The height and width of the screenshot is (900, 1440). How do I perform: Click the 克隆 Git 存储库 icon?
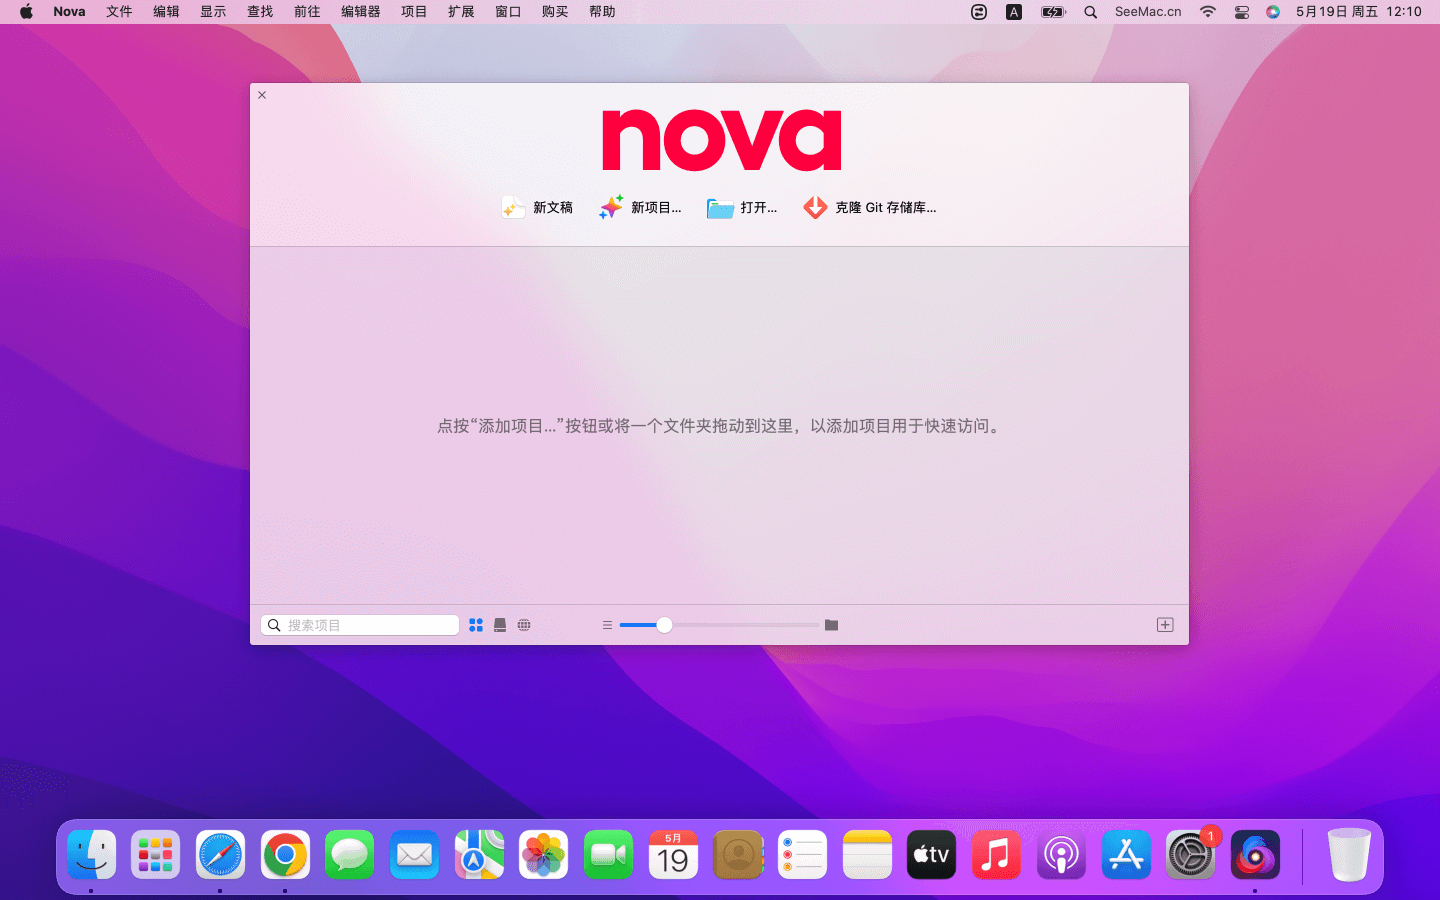[x=815, y=207]
